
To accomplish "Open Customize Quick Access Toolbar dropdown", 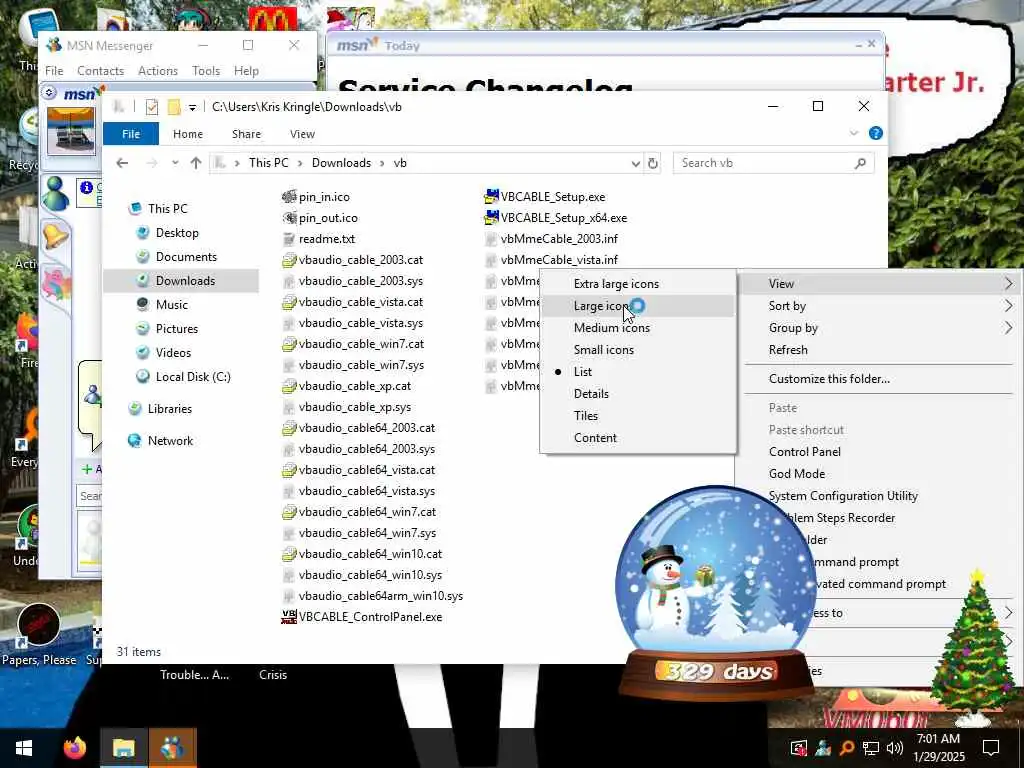I will coord(193,108).
